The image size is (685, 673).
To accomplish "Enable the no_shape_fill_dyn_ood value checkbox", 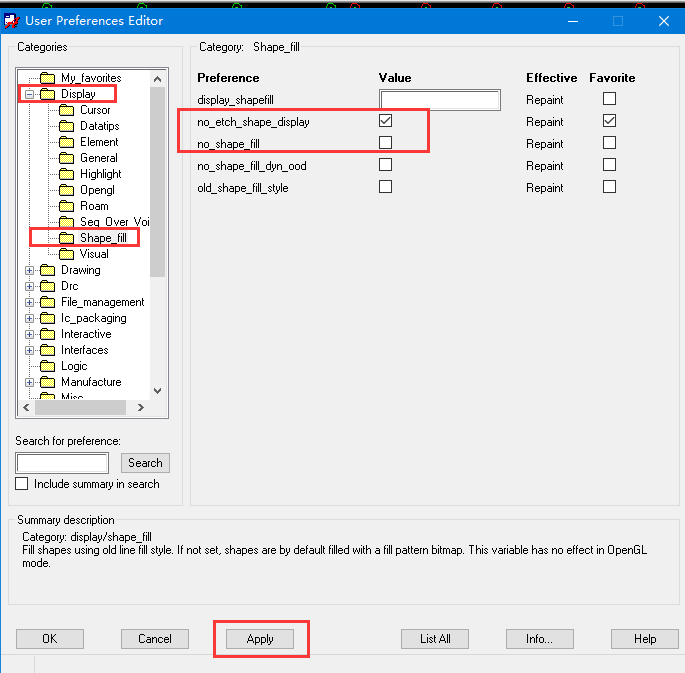I will [x=385, y=165].
